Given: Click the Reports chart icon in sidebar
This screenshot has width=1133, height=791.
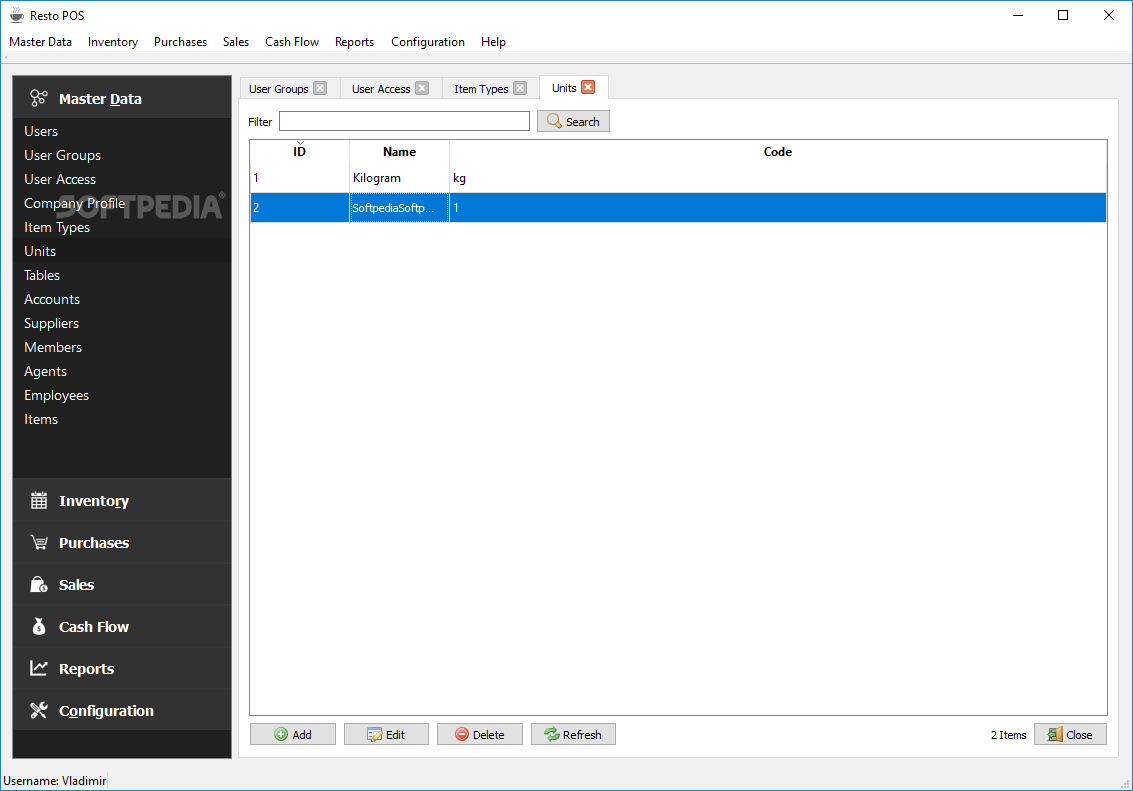Looking at the screenshot, I should (x=39, y=667).
